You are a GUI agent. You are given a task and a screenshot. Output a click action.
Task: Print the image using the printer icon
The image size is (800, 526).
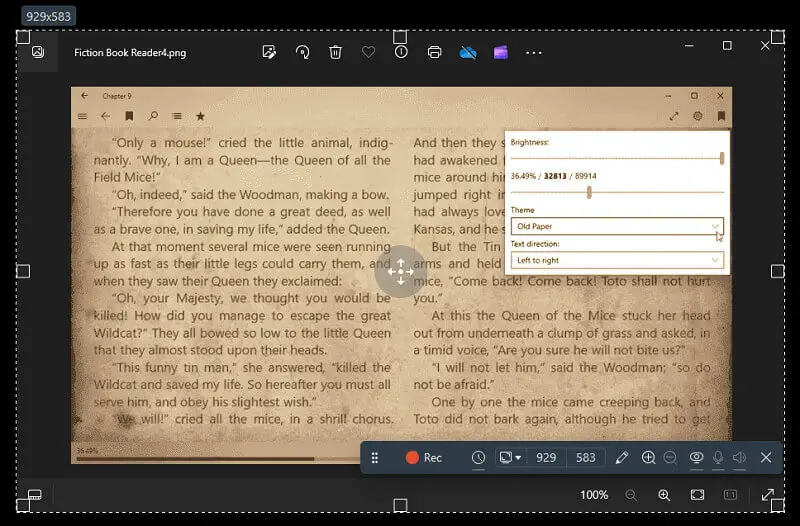pos(434,52)
